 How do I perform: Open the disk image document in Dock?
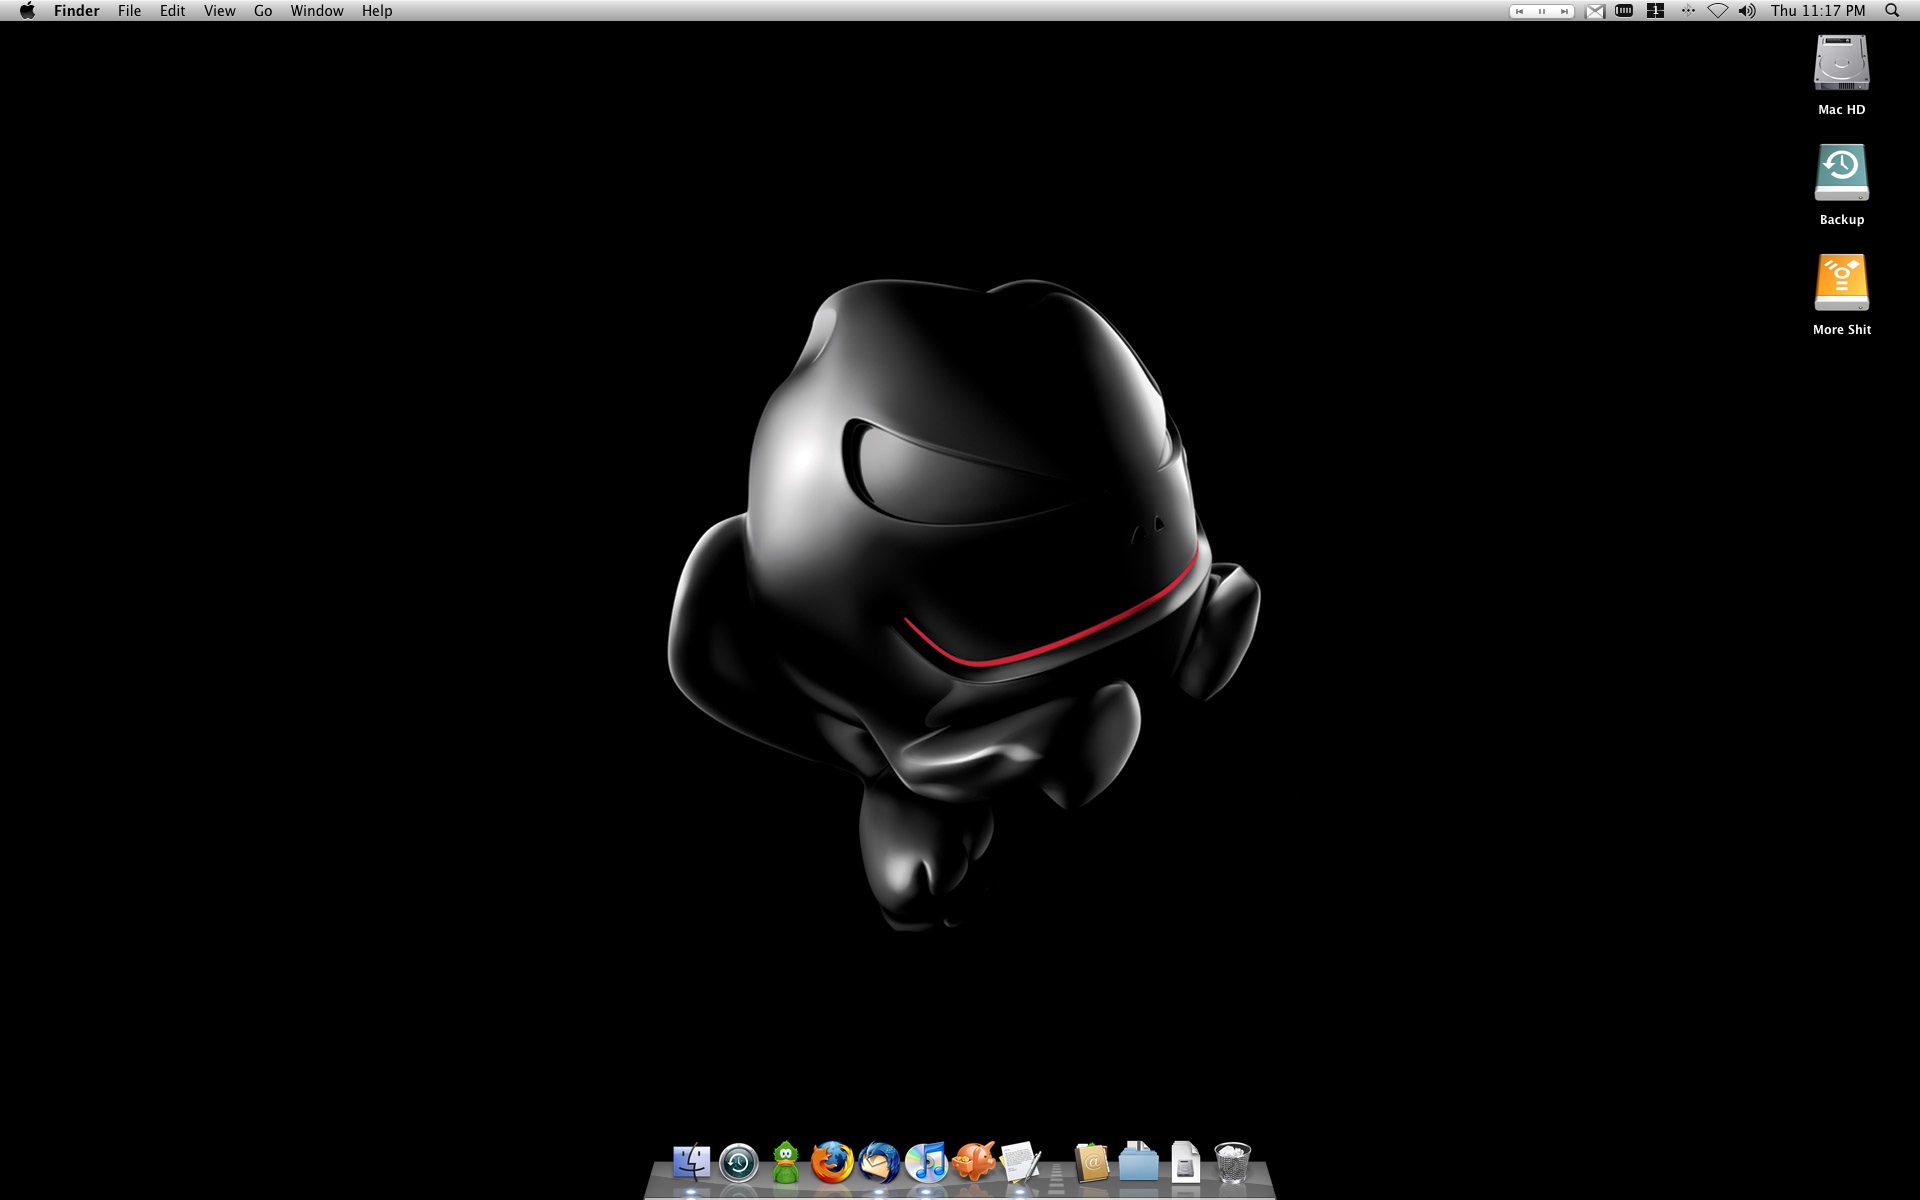1185,1162
